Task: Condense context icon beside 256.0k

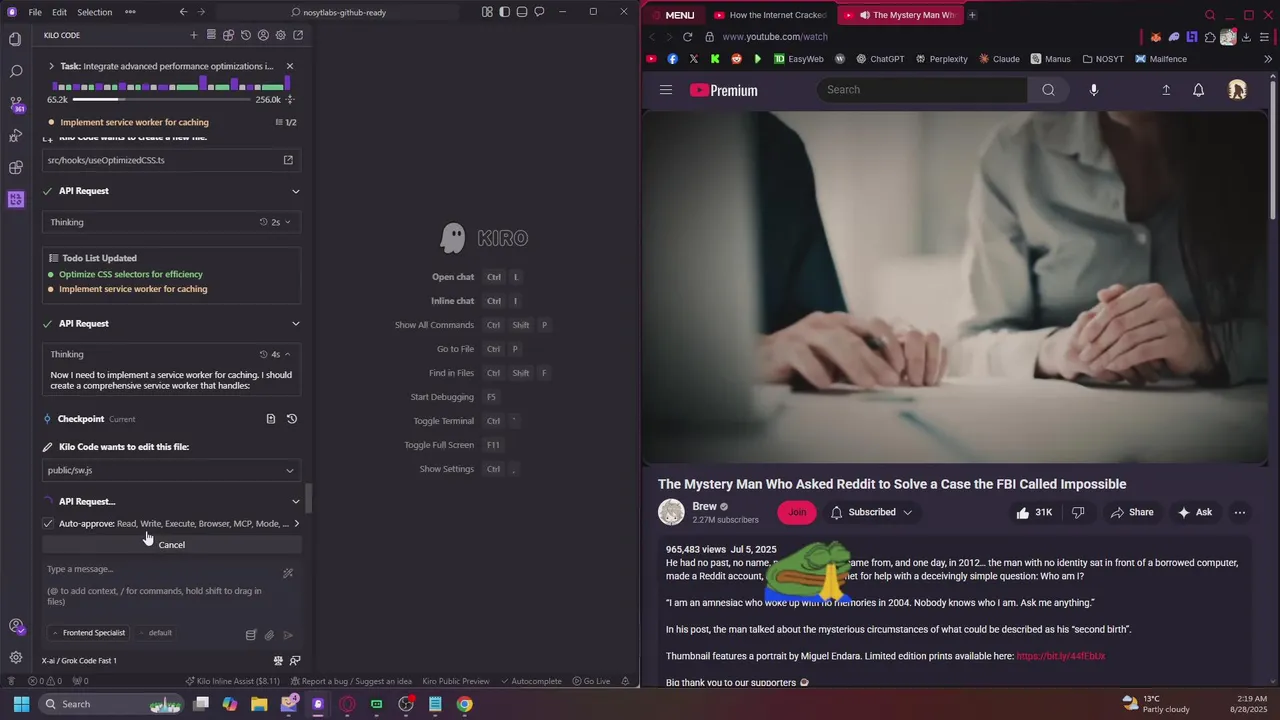Action: (290, 100)
